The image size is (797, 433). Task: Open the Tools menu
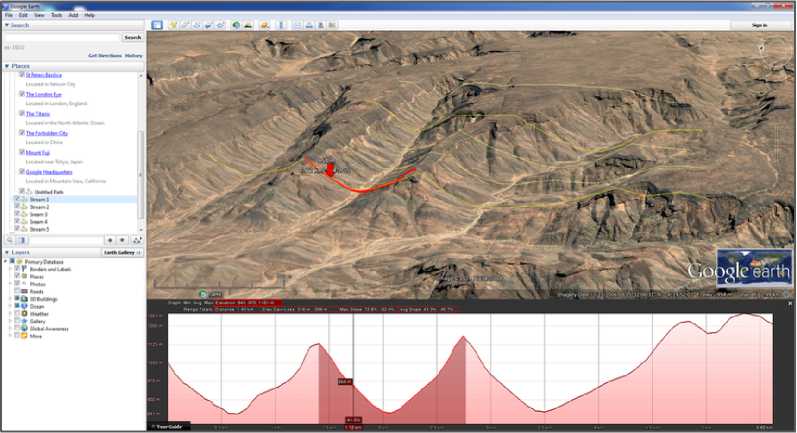(56, 15)
